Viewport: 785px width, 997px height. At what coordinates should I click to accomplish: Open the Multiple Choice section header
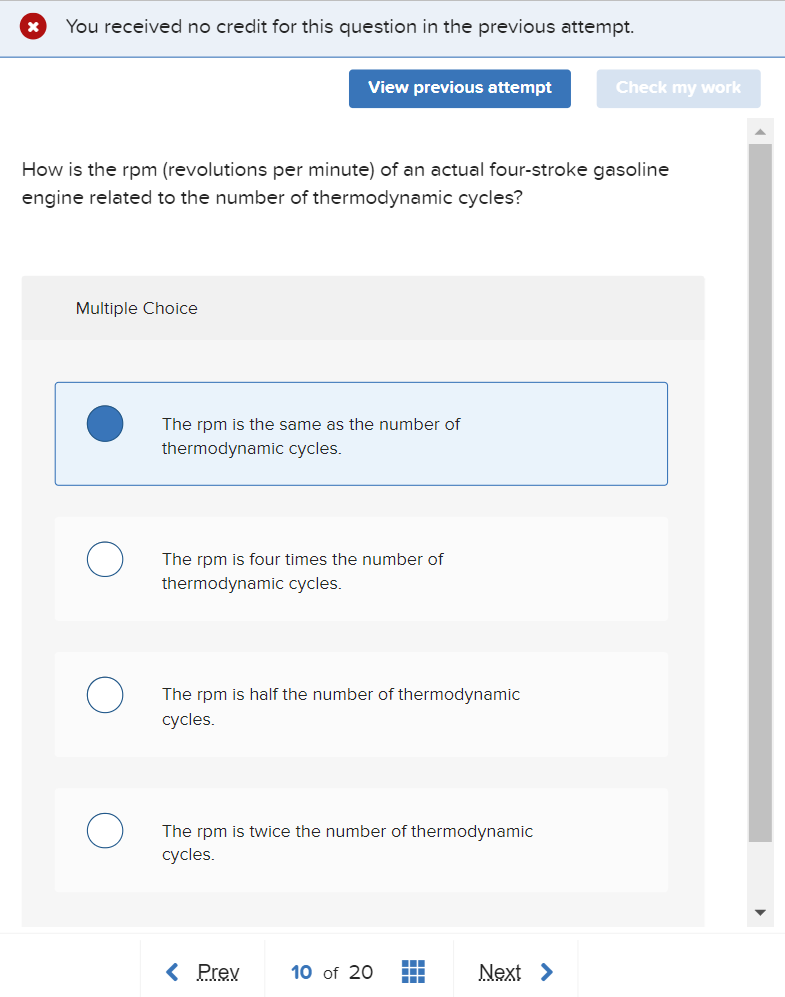pos(136,308)
